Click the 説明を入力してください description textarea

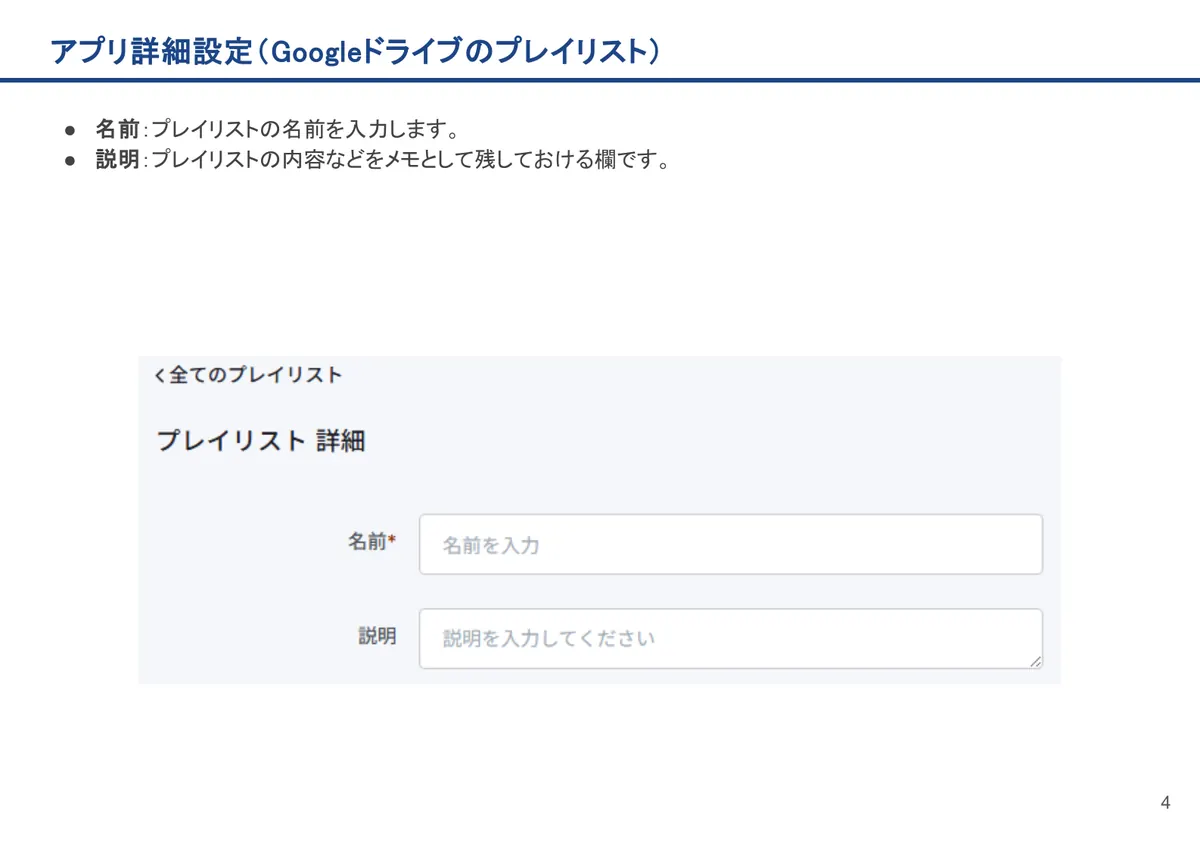point(731,638)
